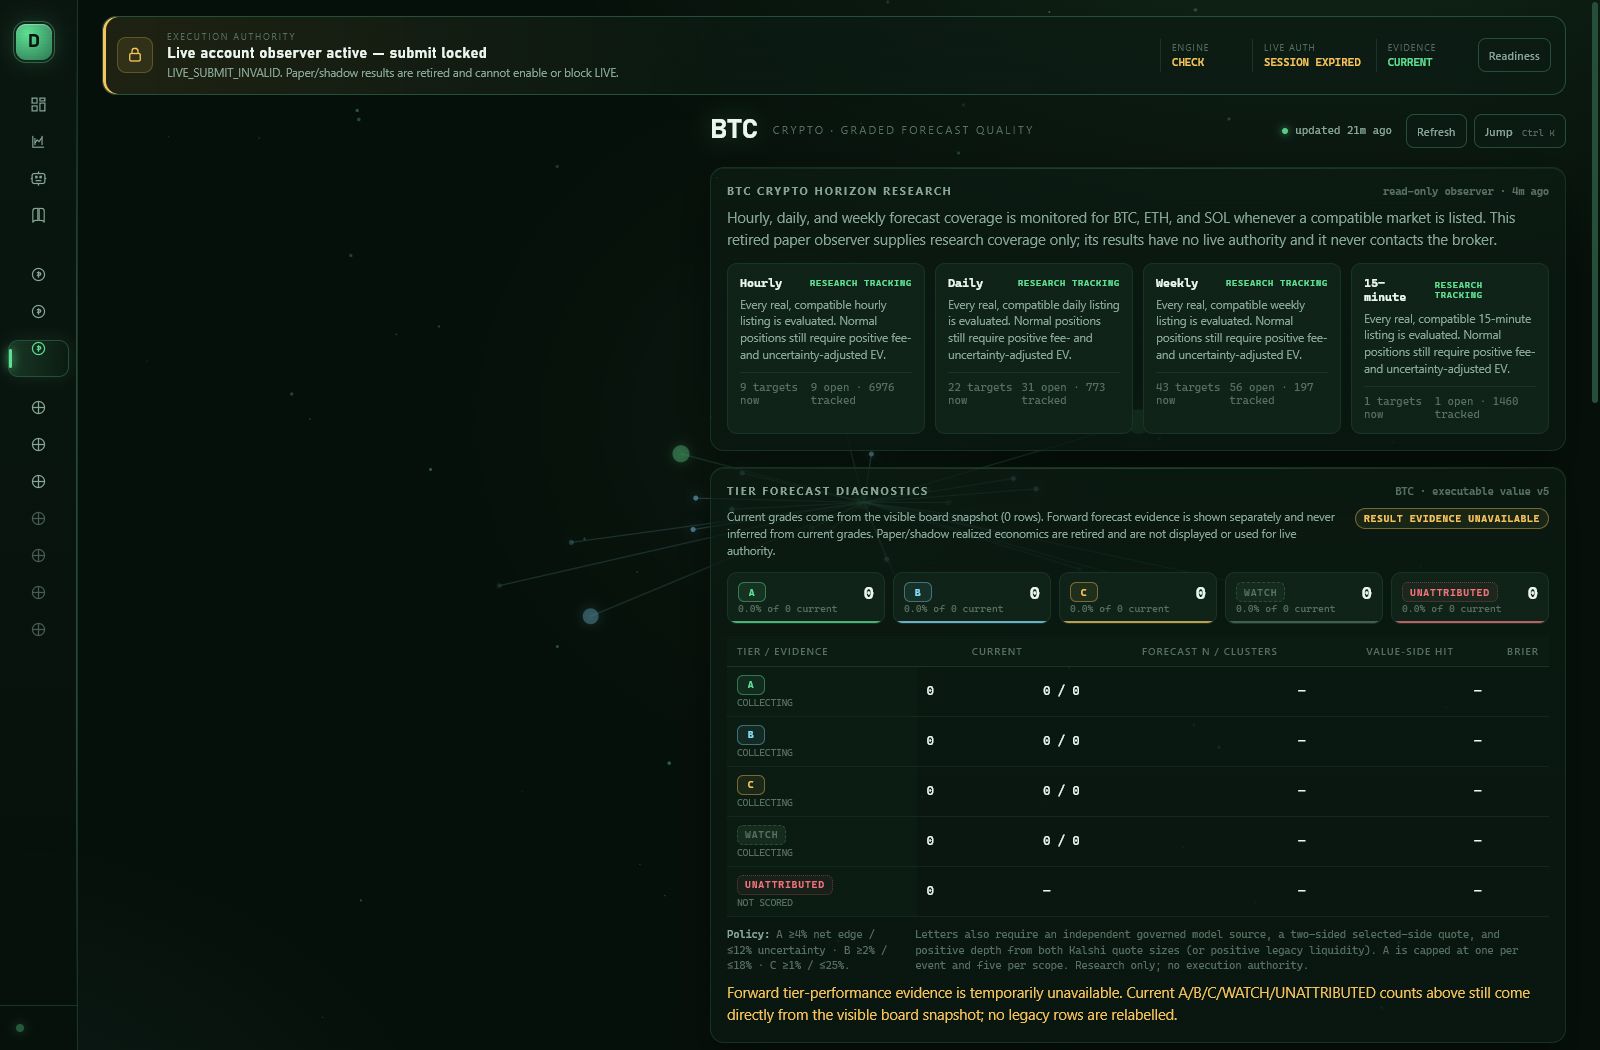Click the FORECAST N / CLUSTERS column header
This screenshot has height=1050, width=1600.
1209,652
